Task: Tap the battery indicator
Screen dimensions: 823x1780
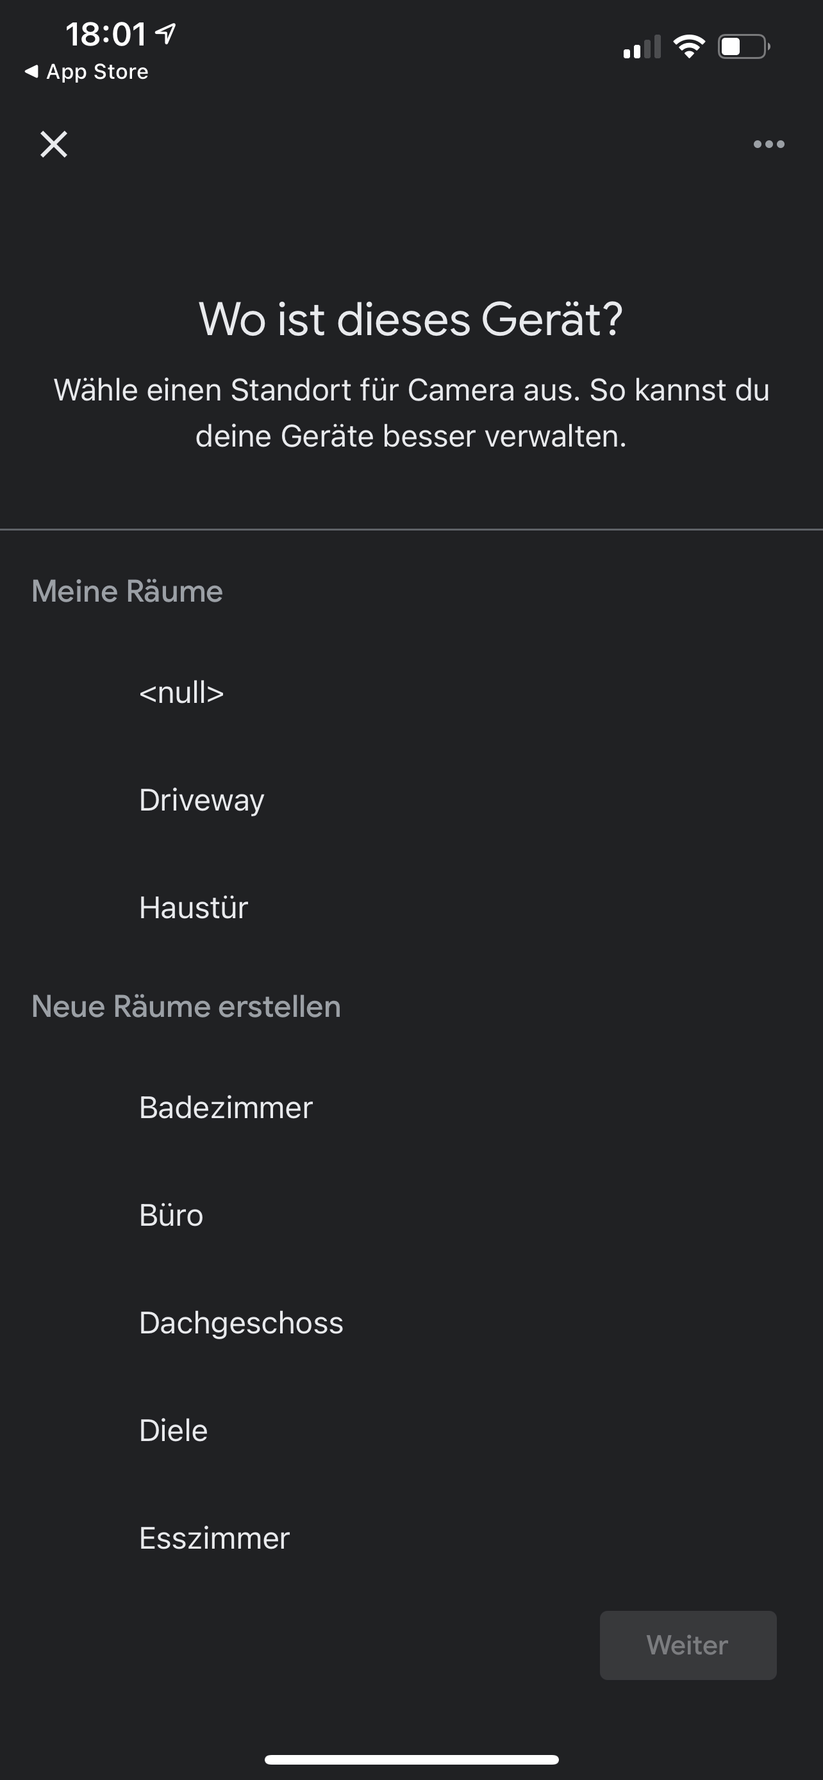Action: pyautogui.click(x=743, y=46)
